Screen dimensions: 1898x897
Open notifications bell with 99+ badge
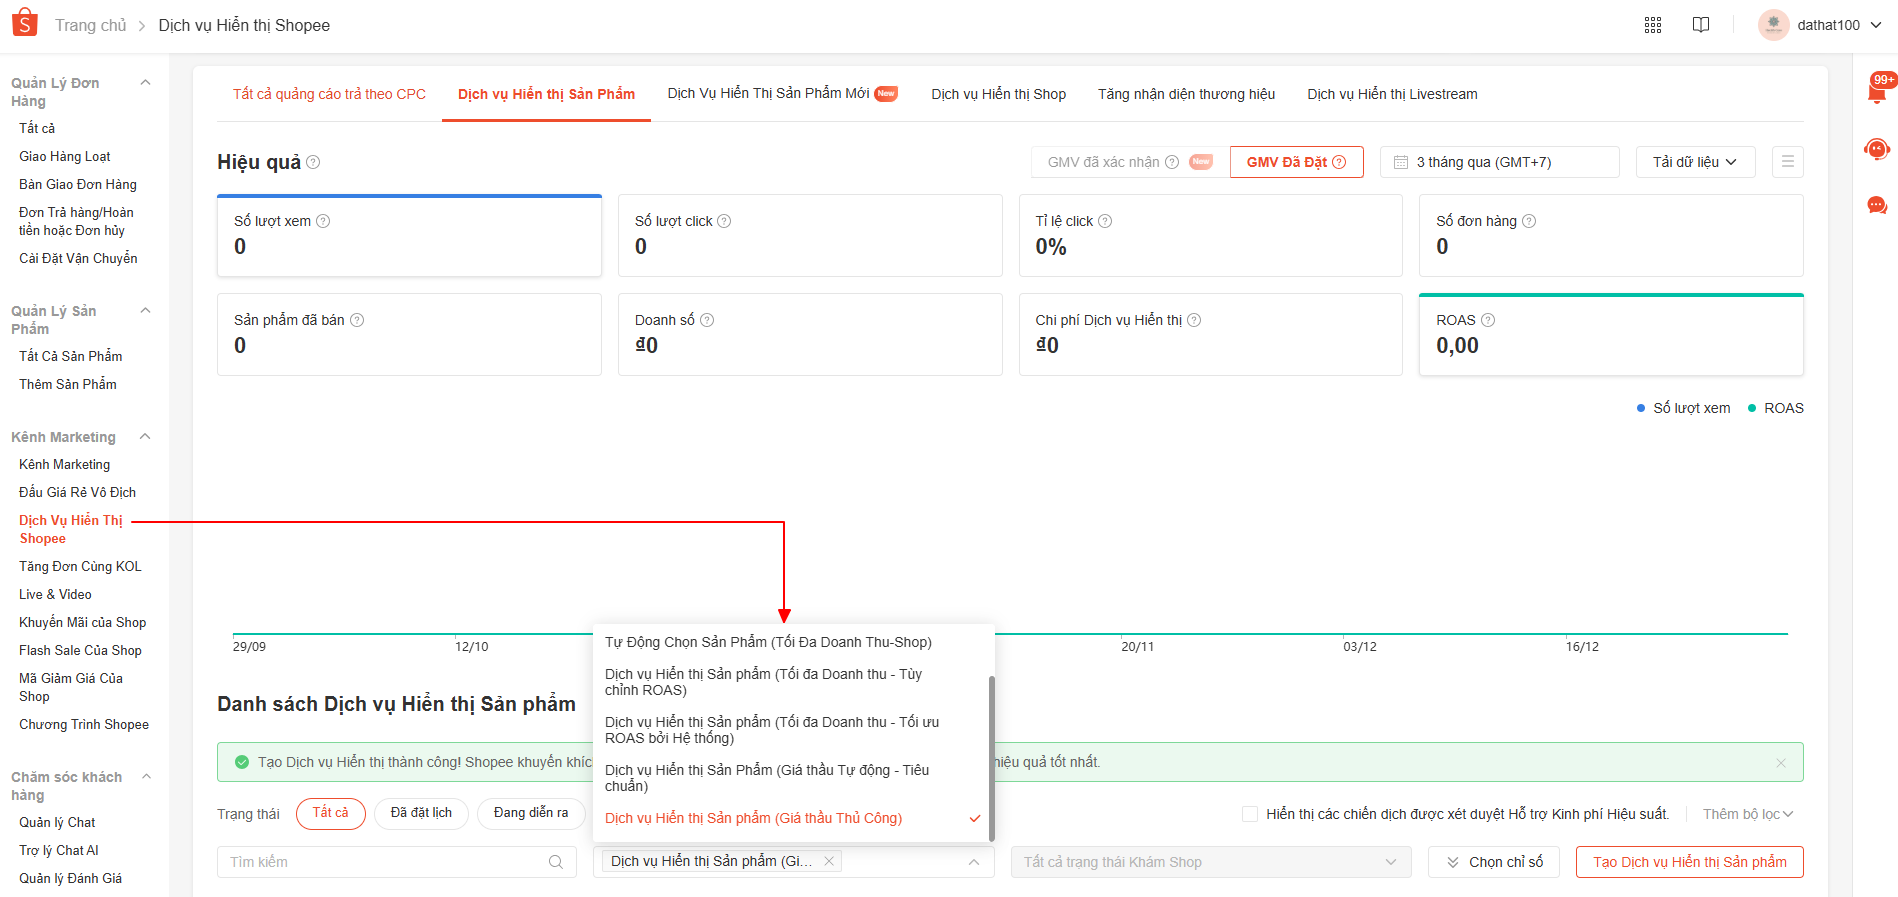tap(1877, 93)
